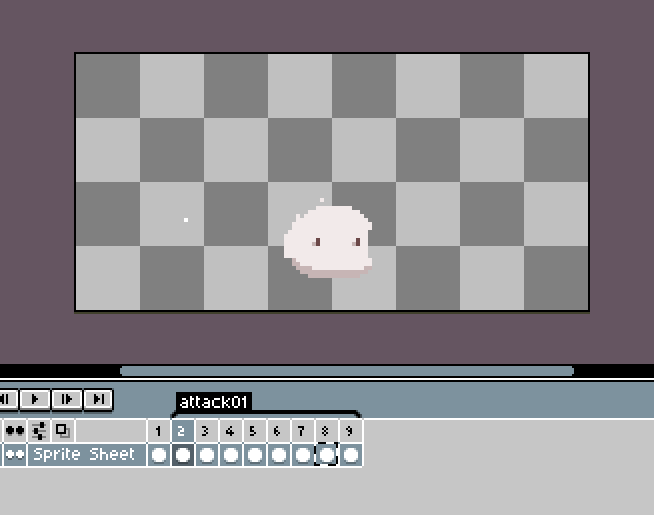Click the horizontal canvas scrollbar
Image resolution: width=654 pixels, height=515 pixels.
point(346,370)
